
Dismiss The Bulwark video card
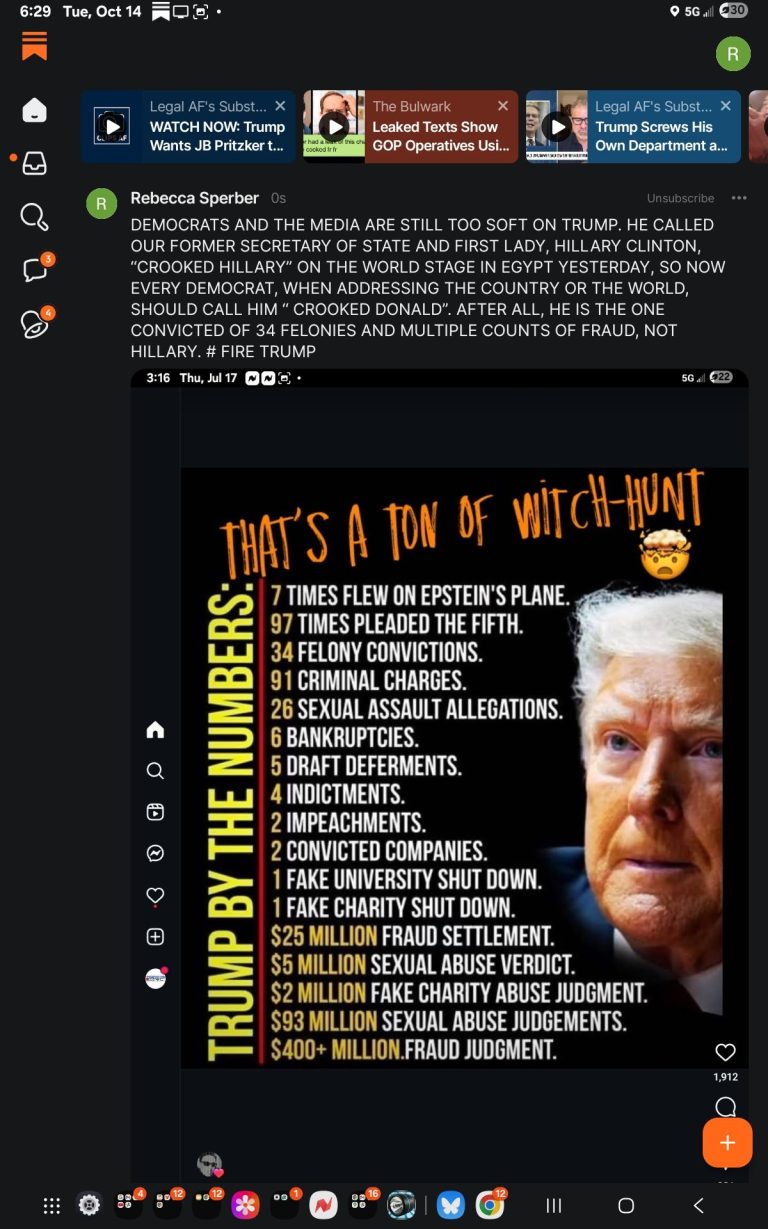(503, 106)
